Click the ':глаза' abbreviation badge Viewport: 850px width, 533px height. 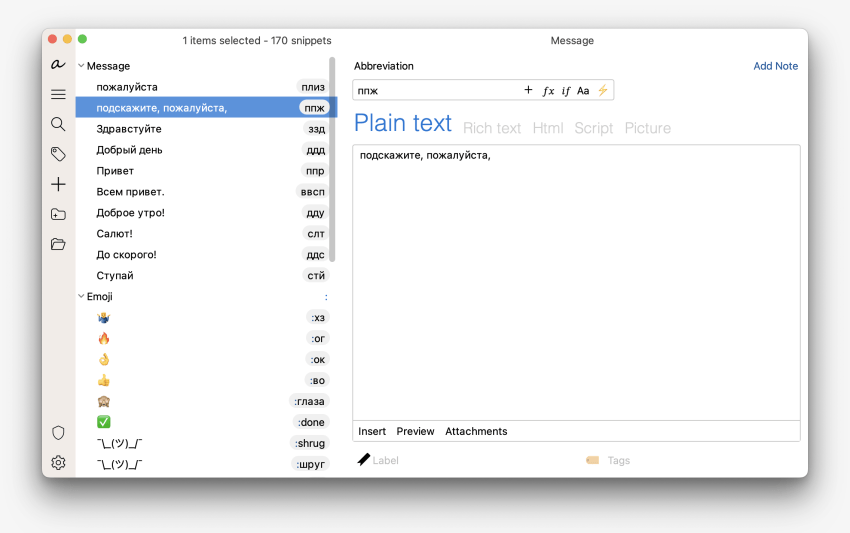(309, 401)
